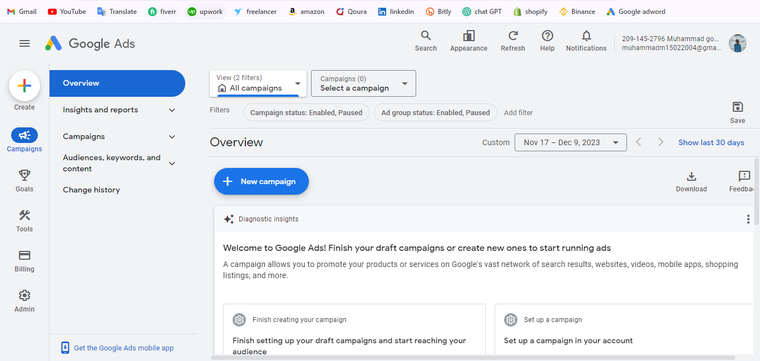Refresh the Google Ads page
760x361 pixels.
click(x=513, y=36)
